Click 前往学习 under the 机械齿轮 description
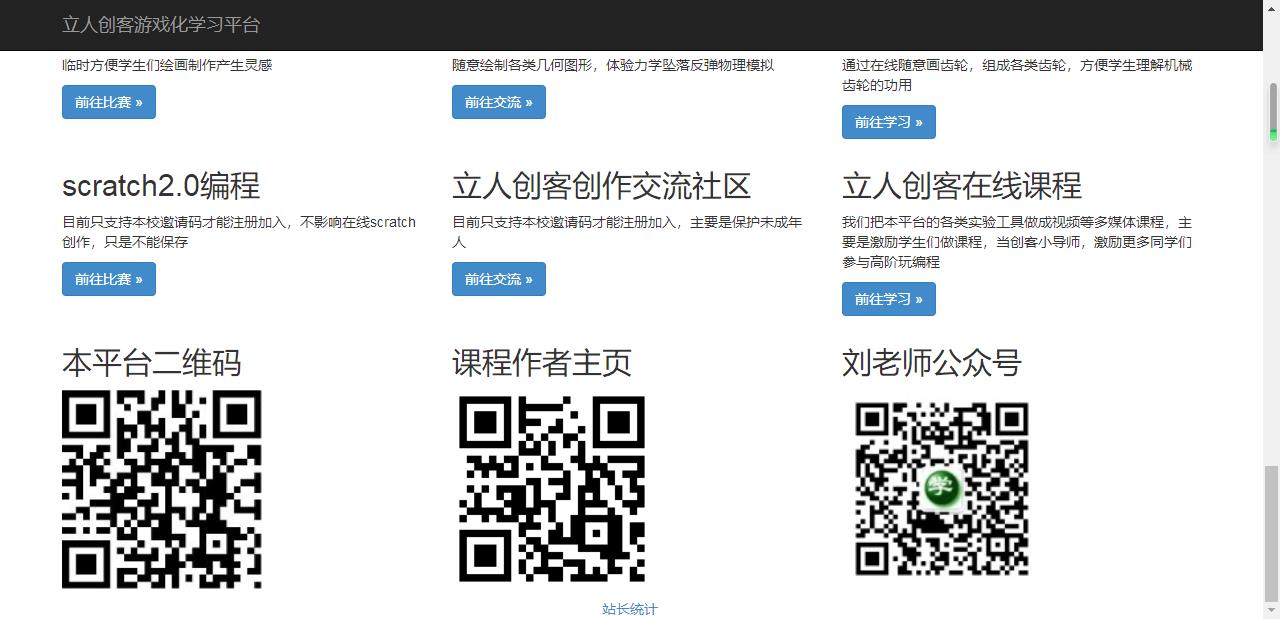The image size is (1280, 619). pos(889,122)
